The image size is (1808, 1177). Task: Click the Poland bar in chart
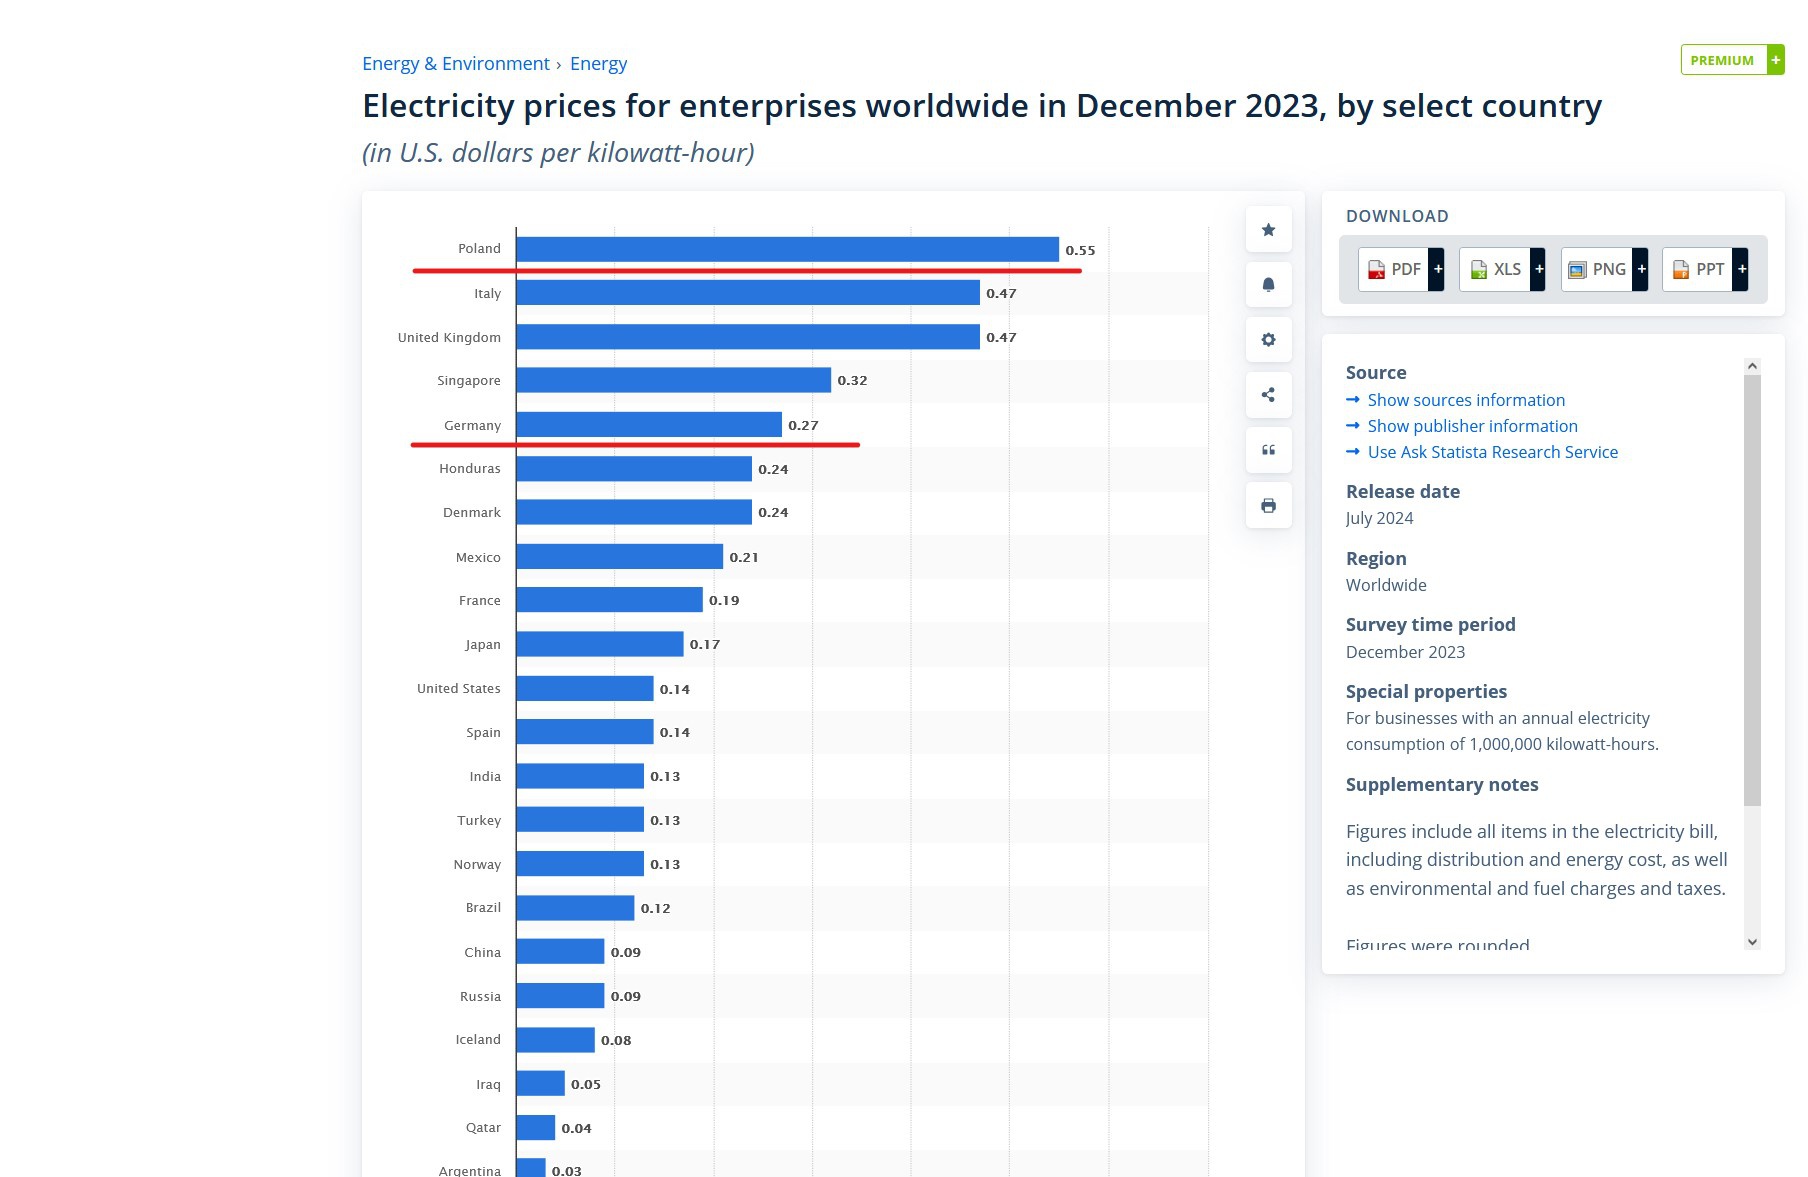787,249
